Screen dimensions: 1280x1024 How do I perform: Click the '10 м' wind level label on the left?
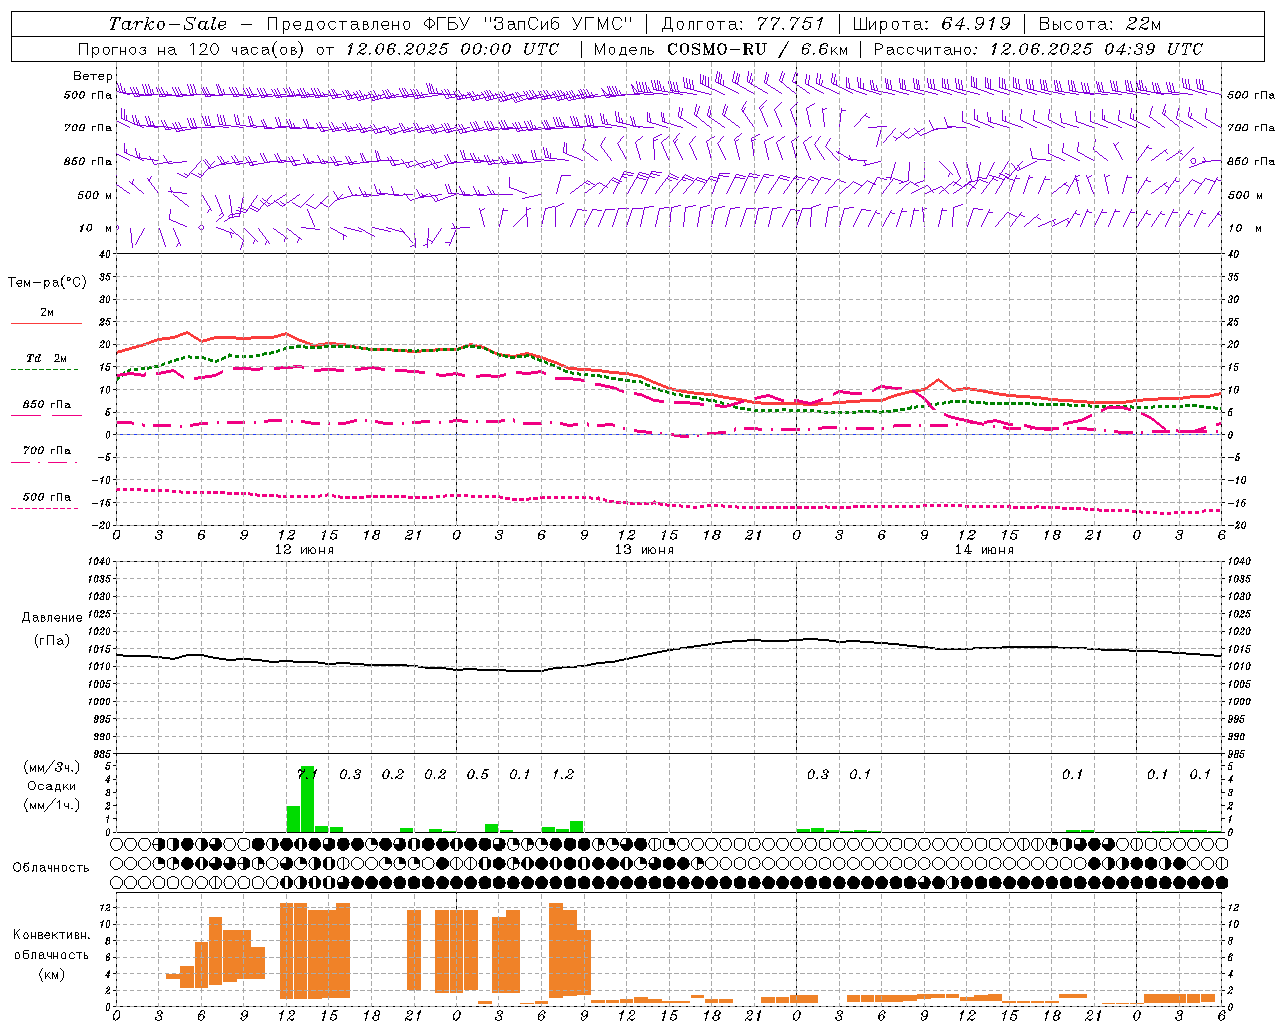(96, 228)
